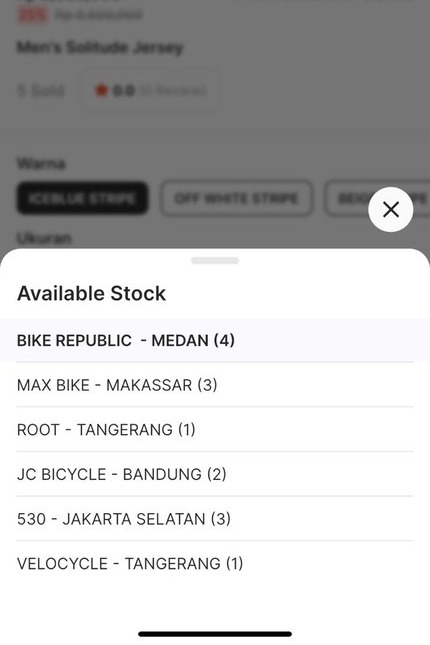The width and height of the screenshot is (430, 645).
Task: Open the Men's Solitude Jersey title
Action: point(100,47)
